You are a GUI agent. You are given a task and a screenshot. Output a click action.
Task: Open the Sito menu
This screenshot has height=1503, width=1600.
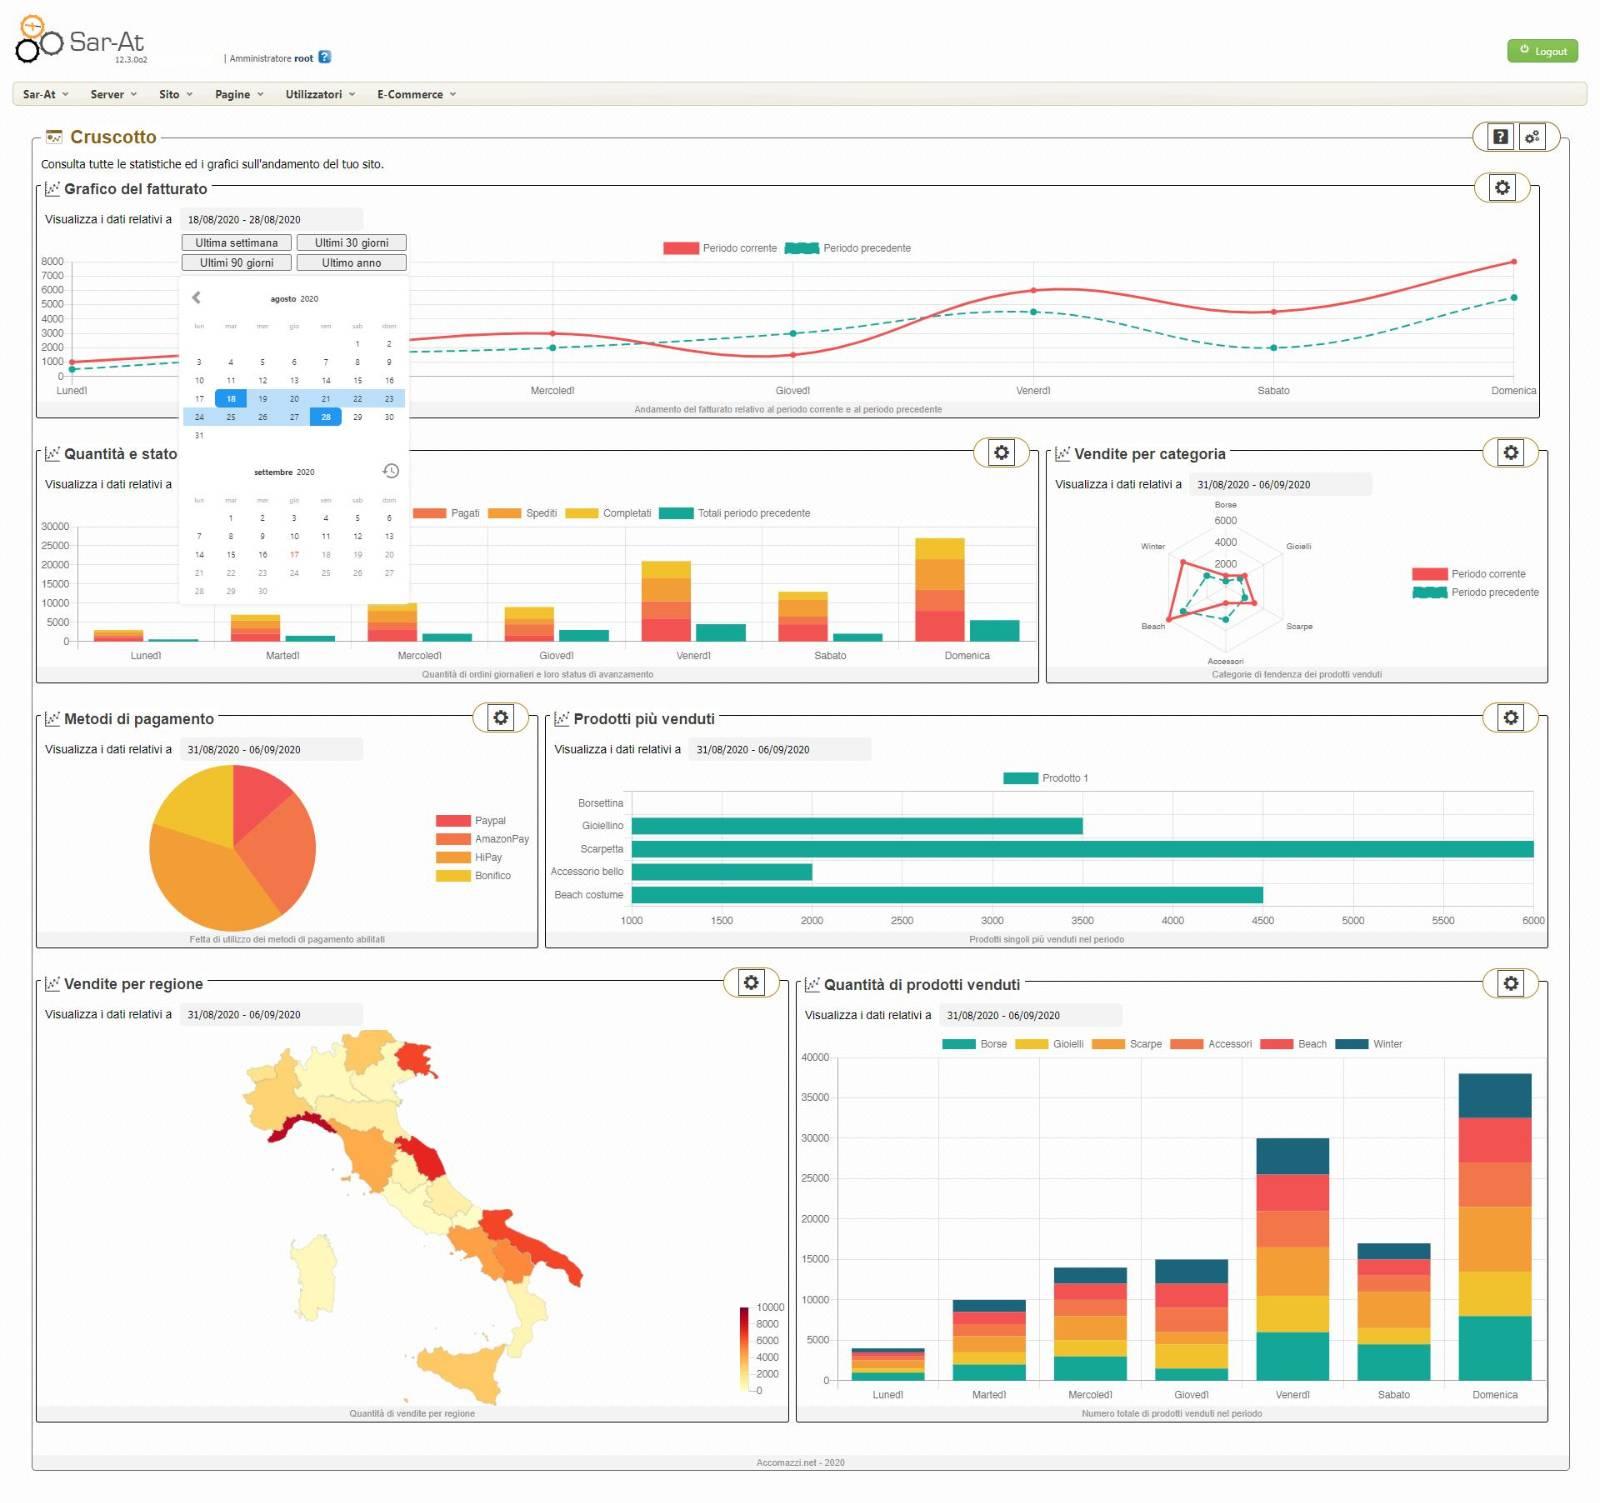[x=175, y=94]
